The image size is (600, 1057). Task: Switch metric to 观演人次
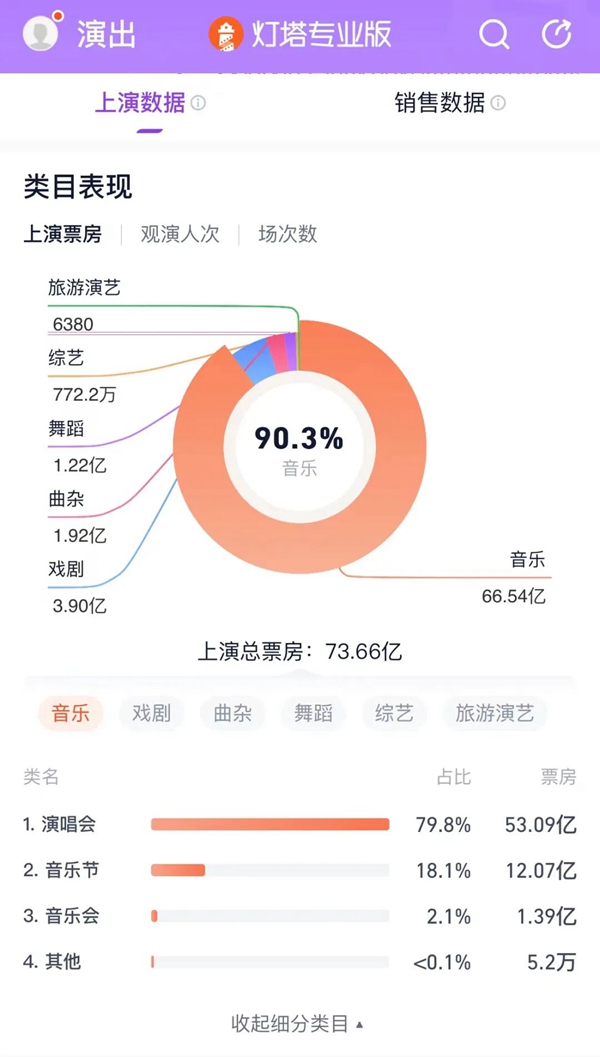[179, 234]
